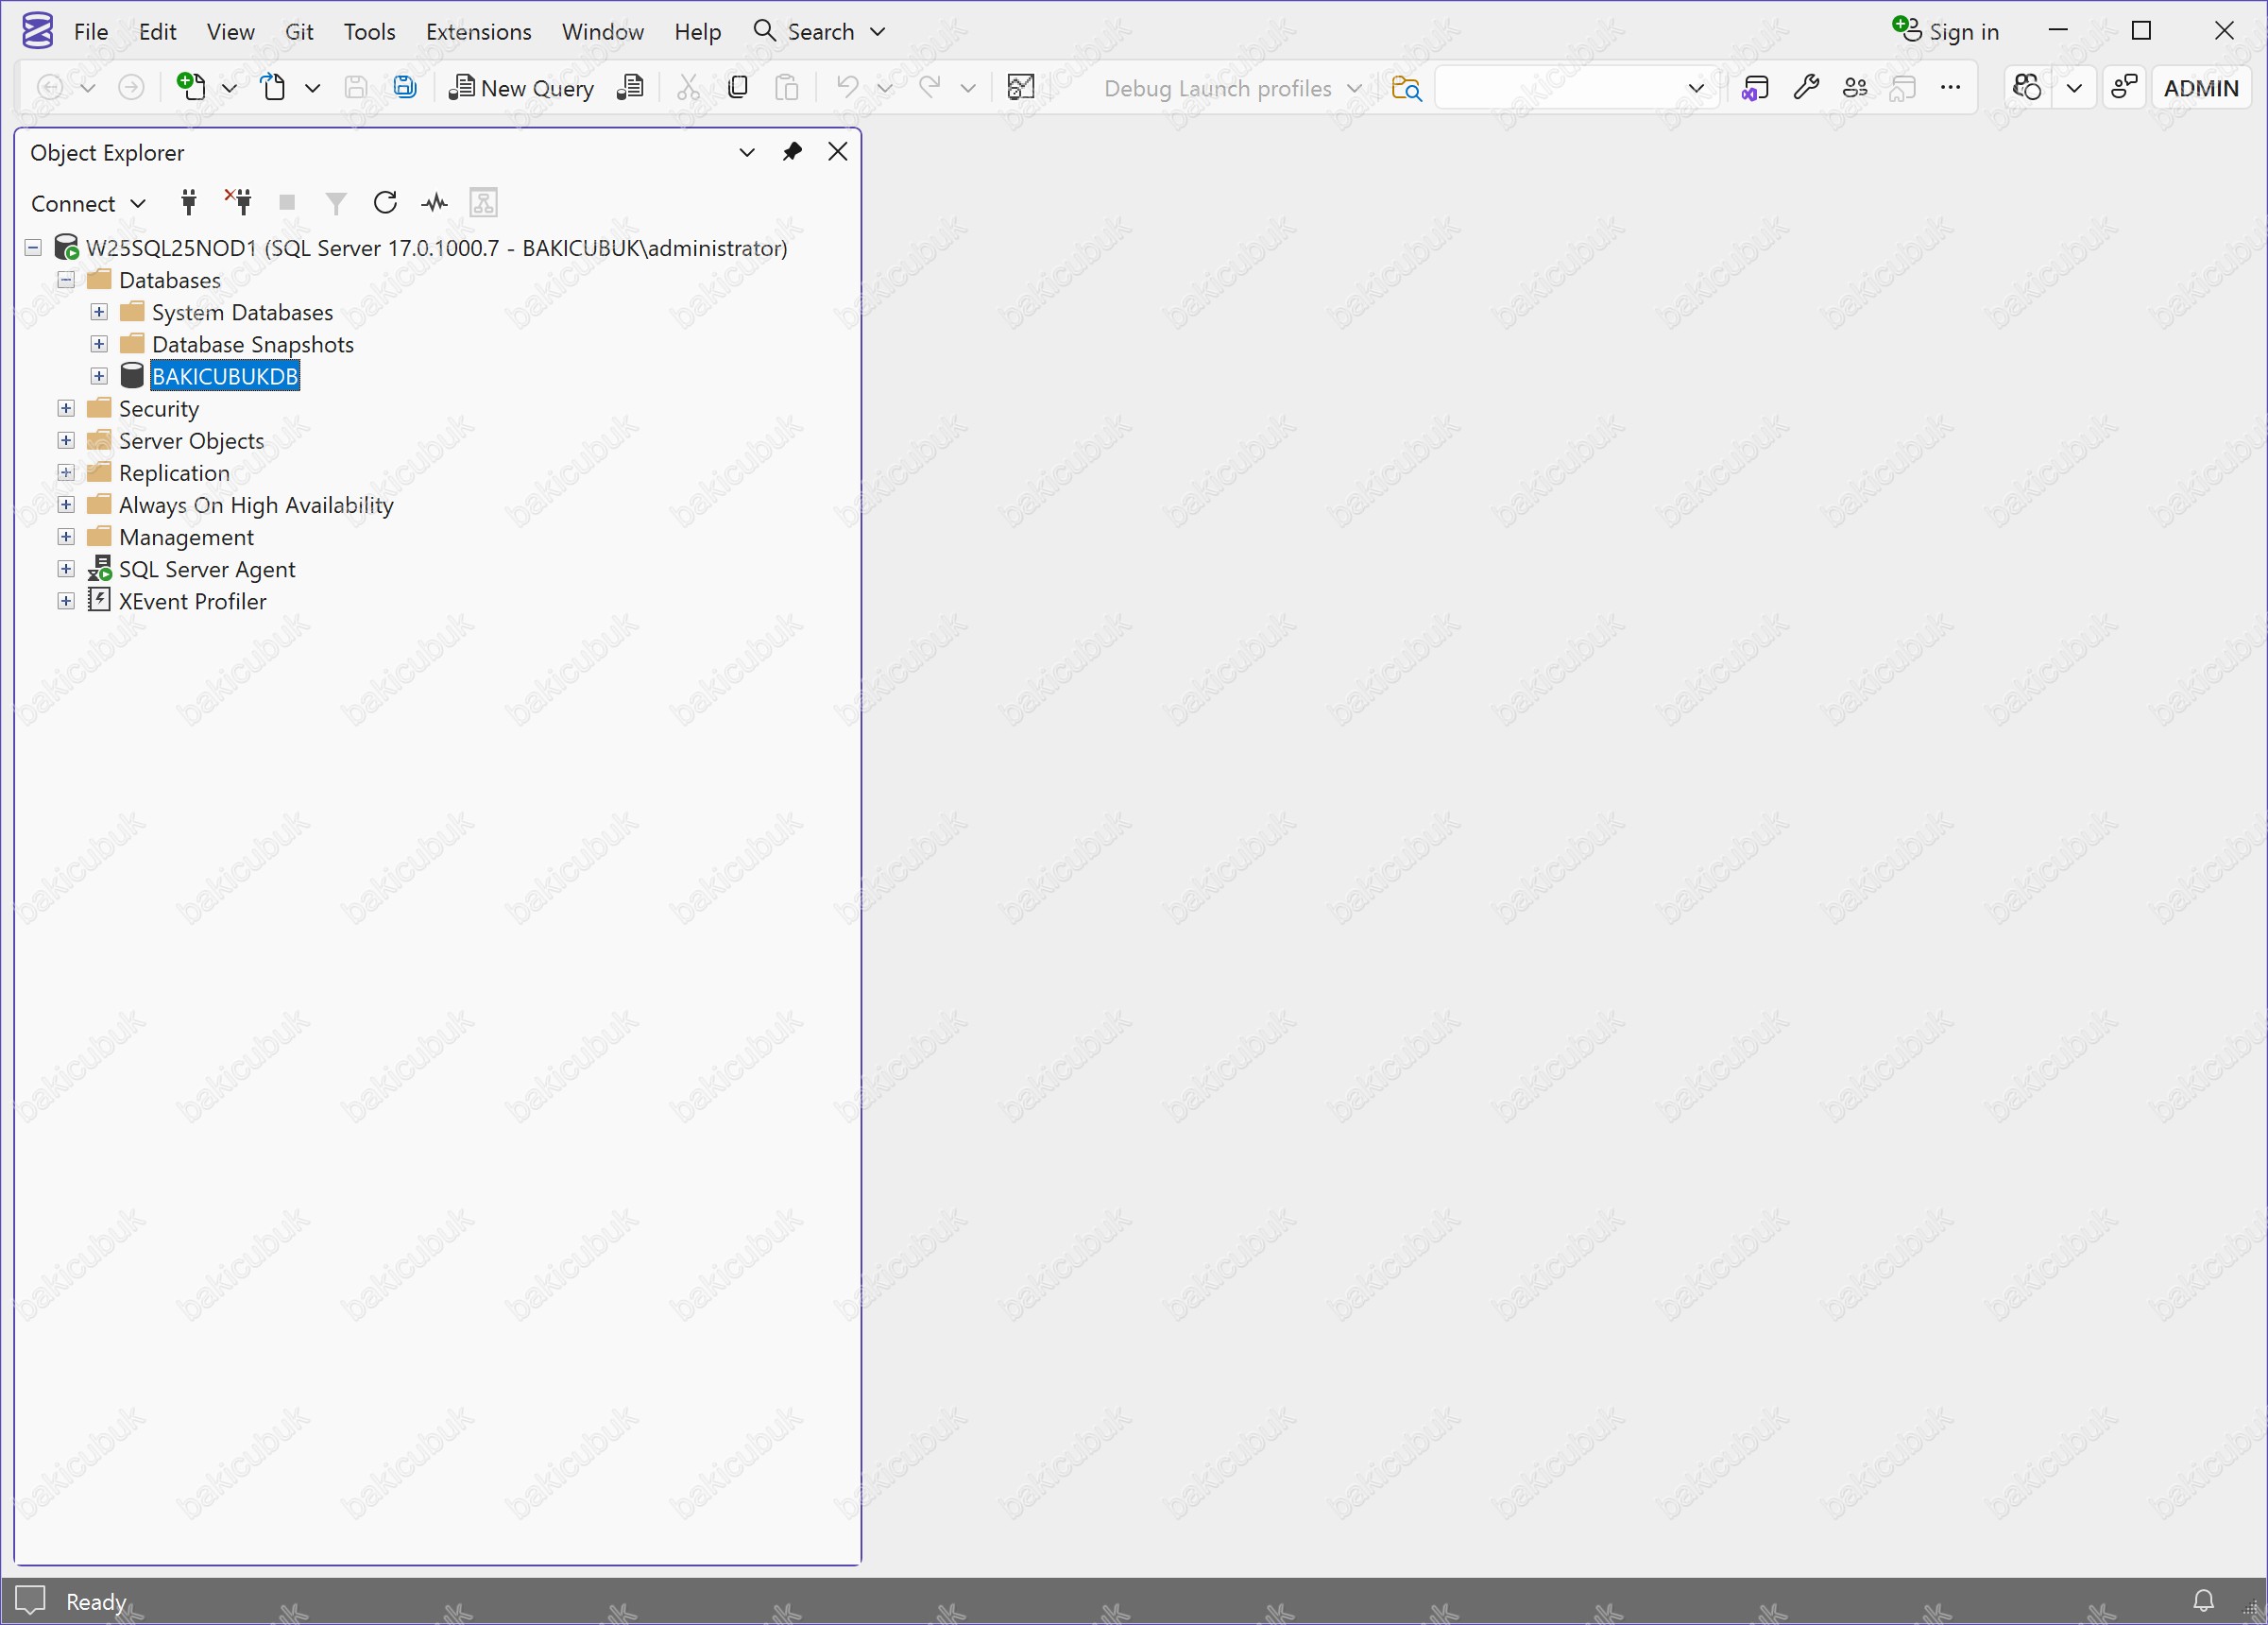Open the Extensions menu
2268x1625 pixels.
point(478,31)
